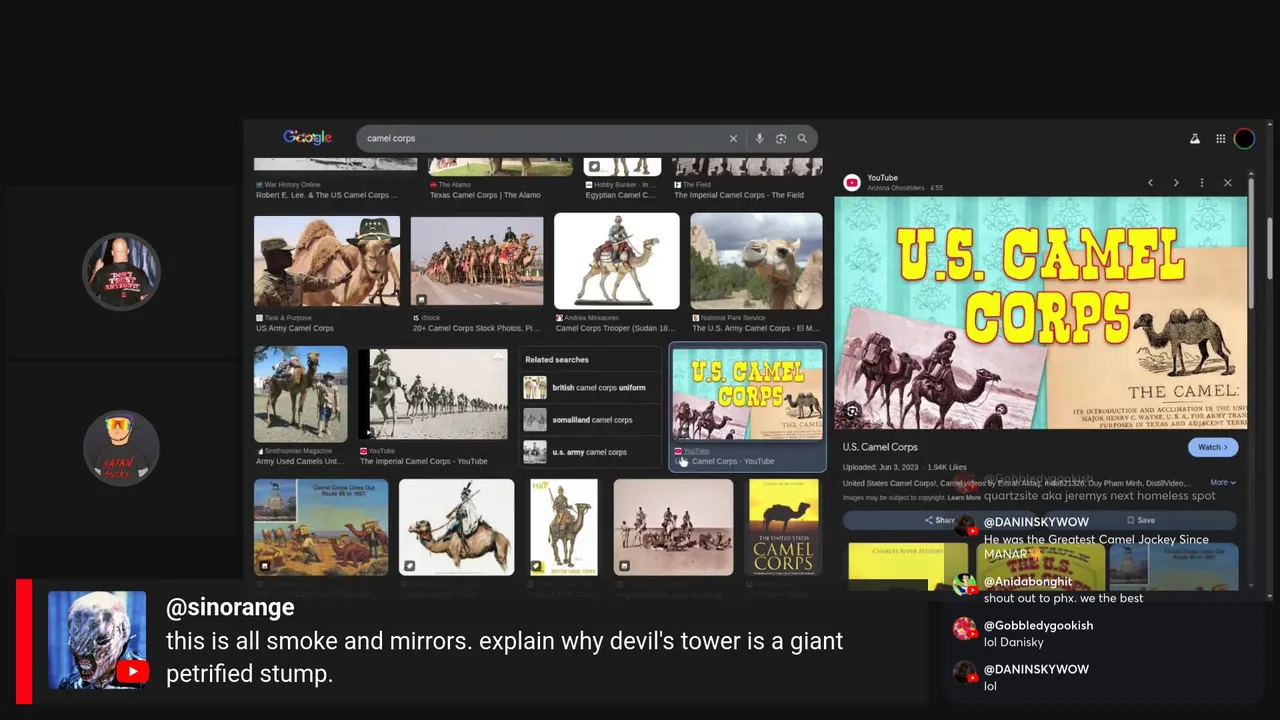This screenshot has height=720, width=1280.
Task: Select 'u.s. army camel corps' related search
Action: 590,452
